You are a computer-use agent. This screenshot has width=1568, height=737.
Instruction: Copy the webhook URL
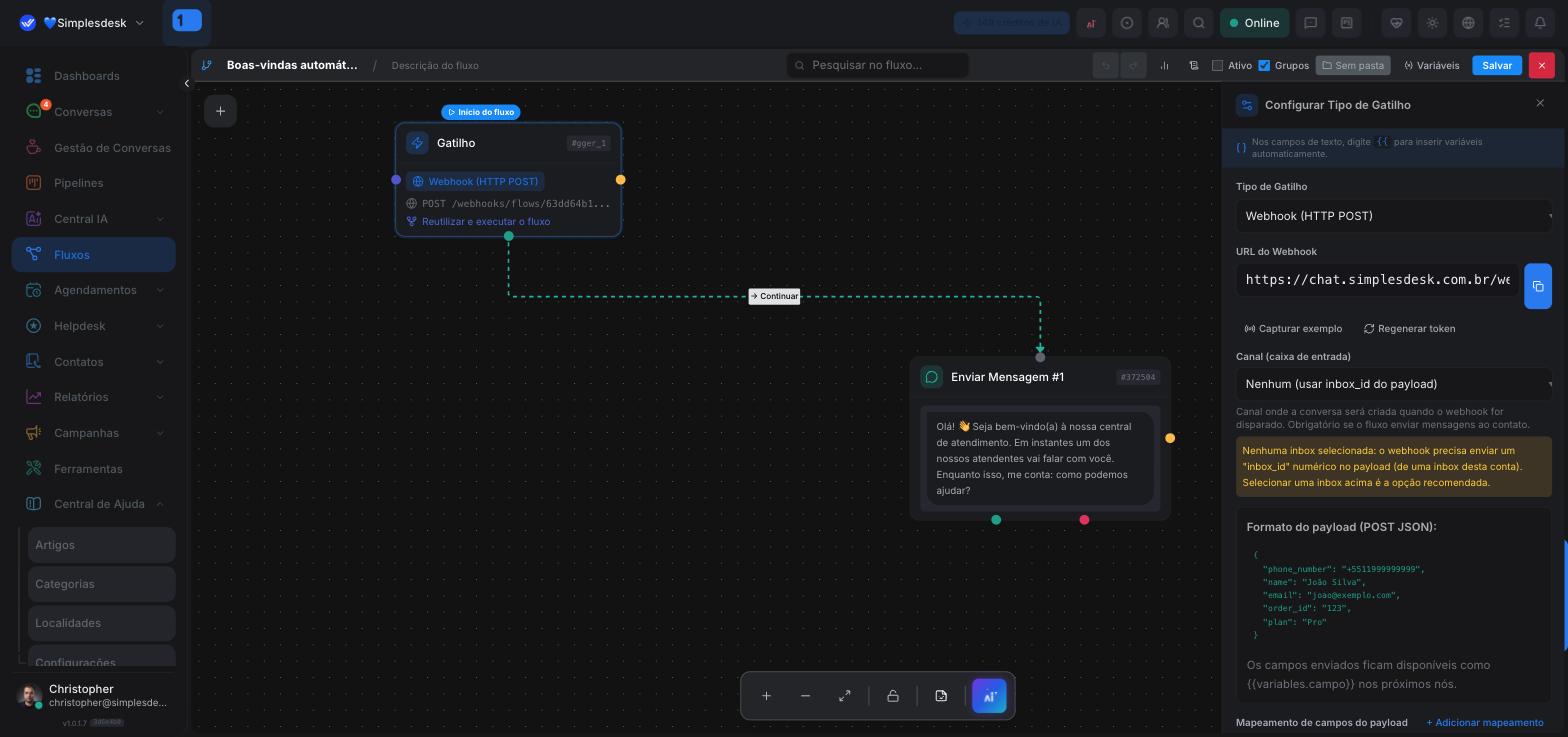coord(1538,286)
